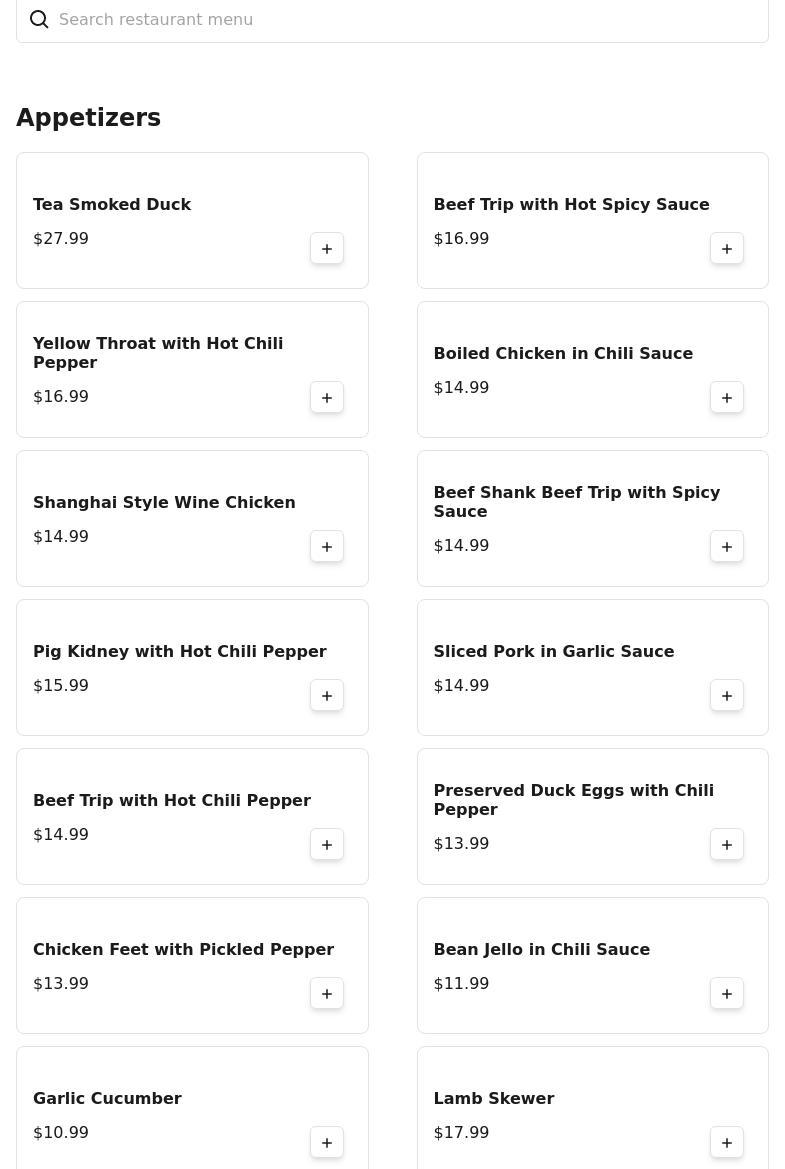The height and width of the screenshot is (1169, 785).
Task: Add Beef Trip with Hot Chili Pepper
Action: tap(327, 845)
